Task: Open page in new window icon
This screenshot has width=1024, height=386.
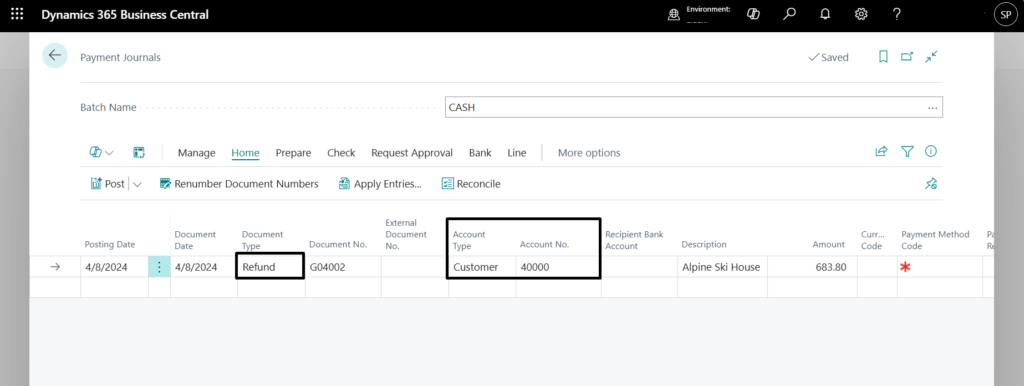Action: (907, 57)
